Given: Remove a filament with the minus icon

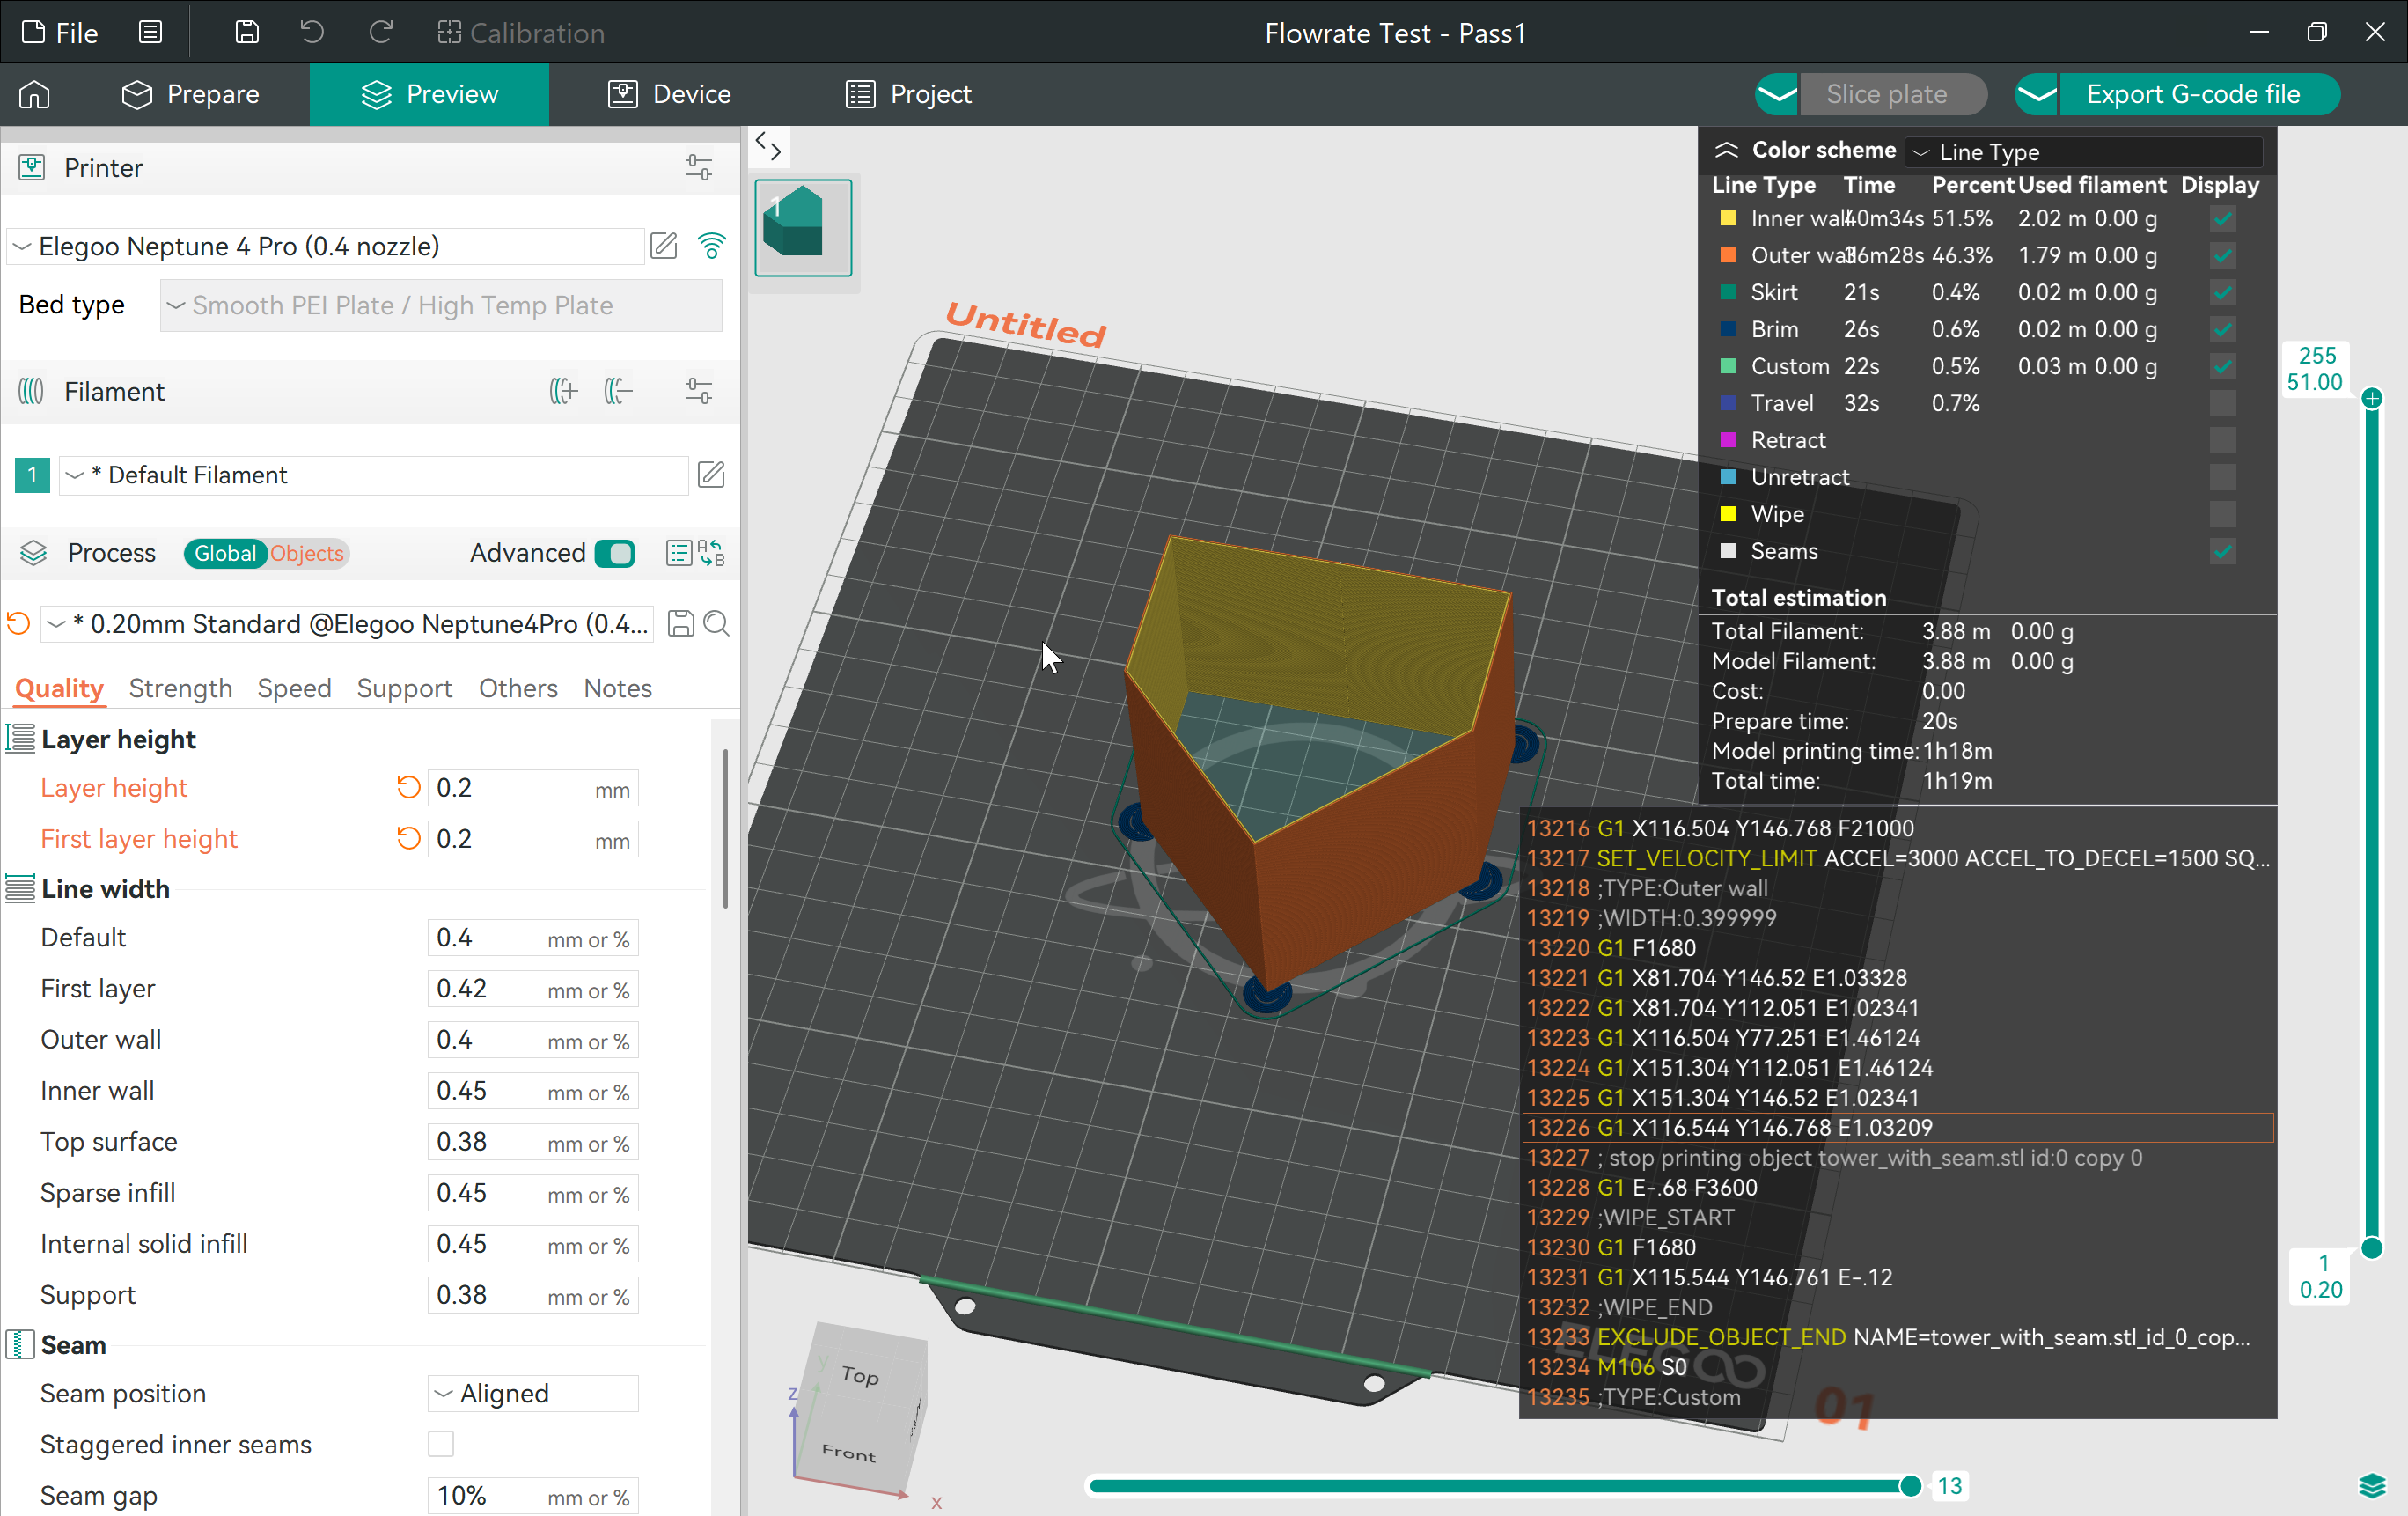Looking at the screenshot, I should tap(619, 391).
